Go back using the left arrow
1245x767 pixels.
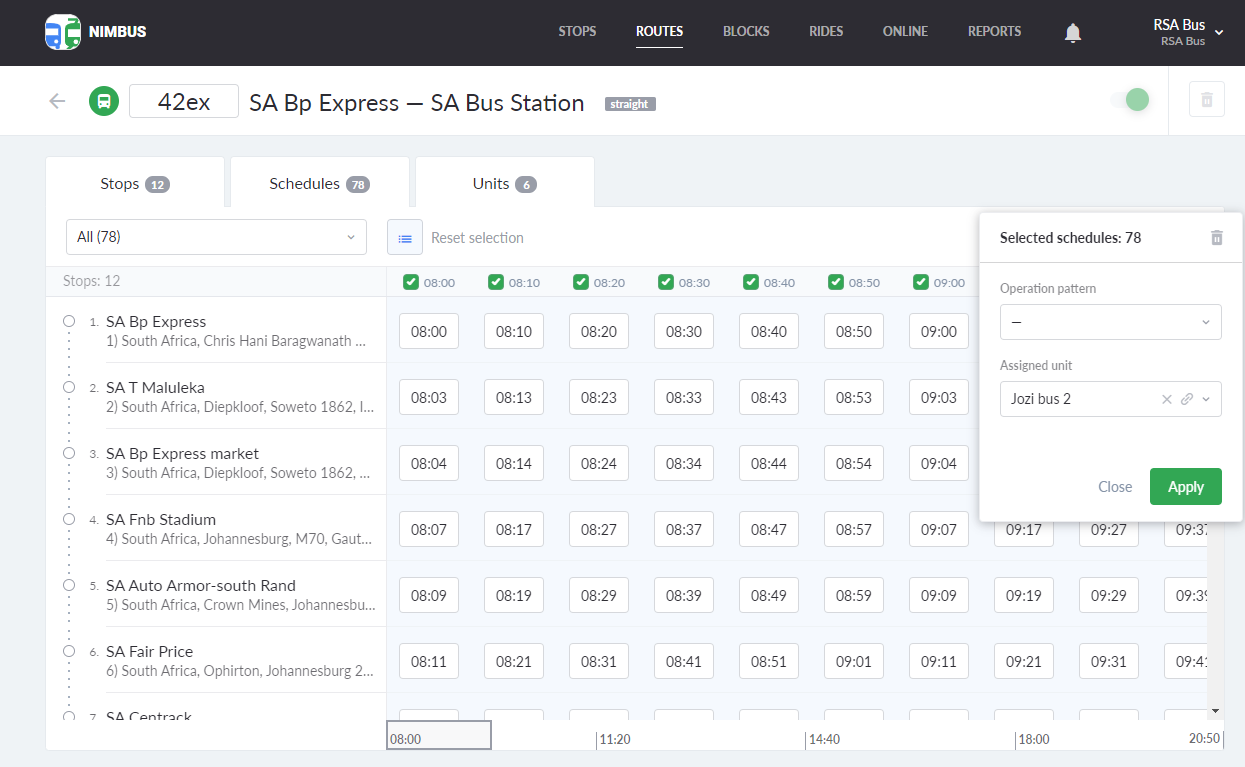[57, 101]
